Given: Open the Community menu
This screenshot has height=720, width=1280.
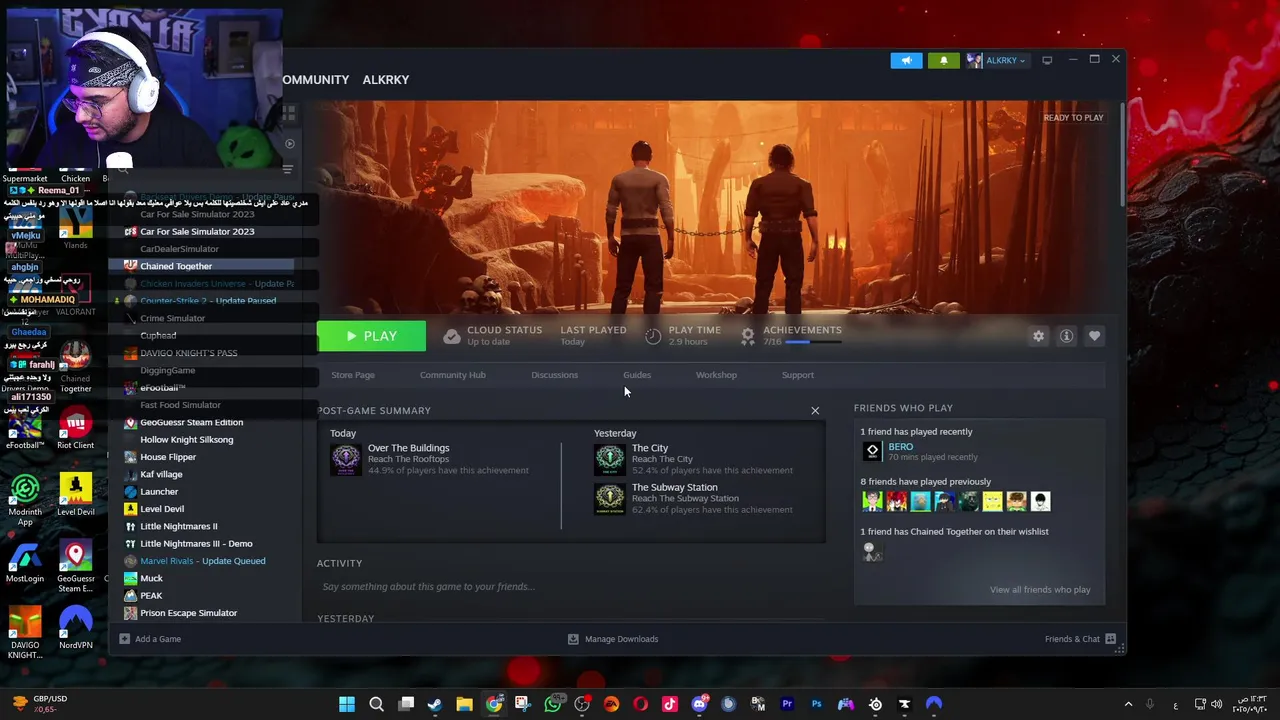Looking at the screenshot, I should (315, 80).
